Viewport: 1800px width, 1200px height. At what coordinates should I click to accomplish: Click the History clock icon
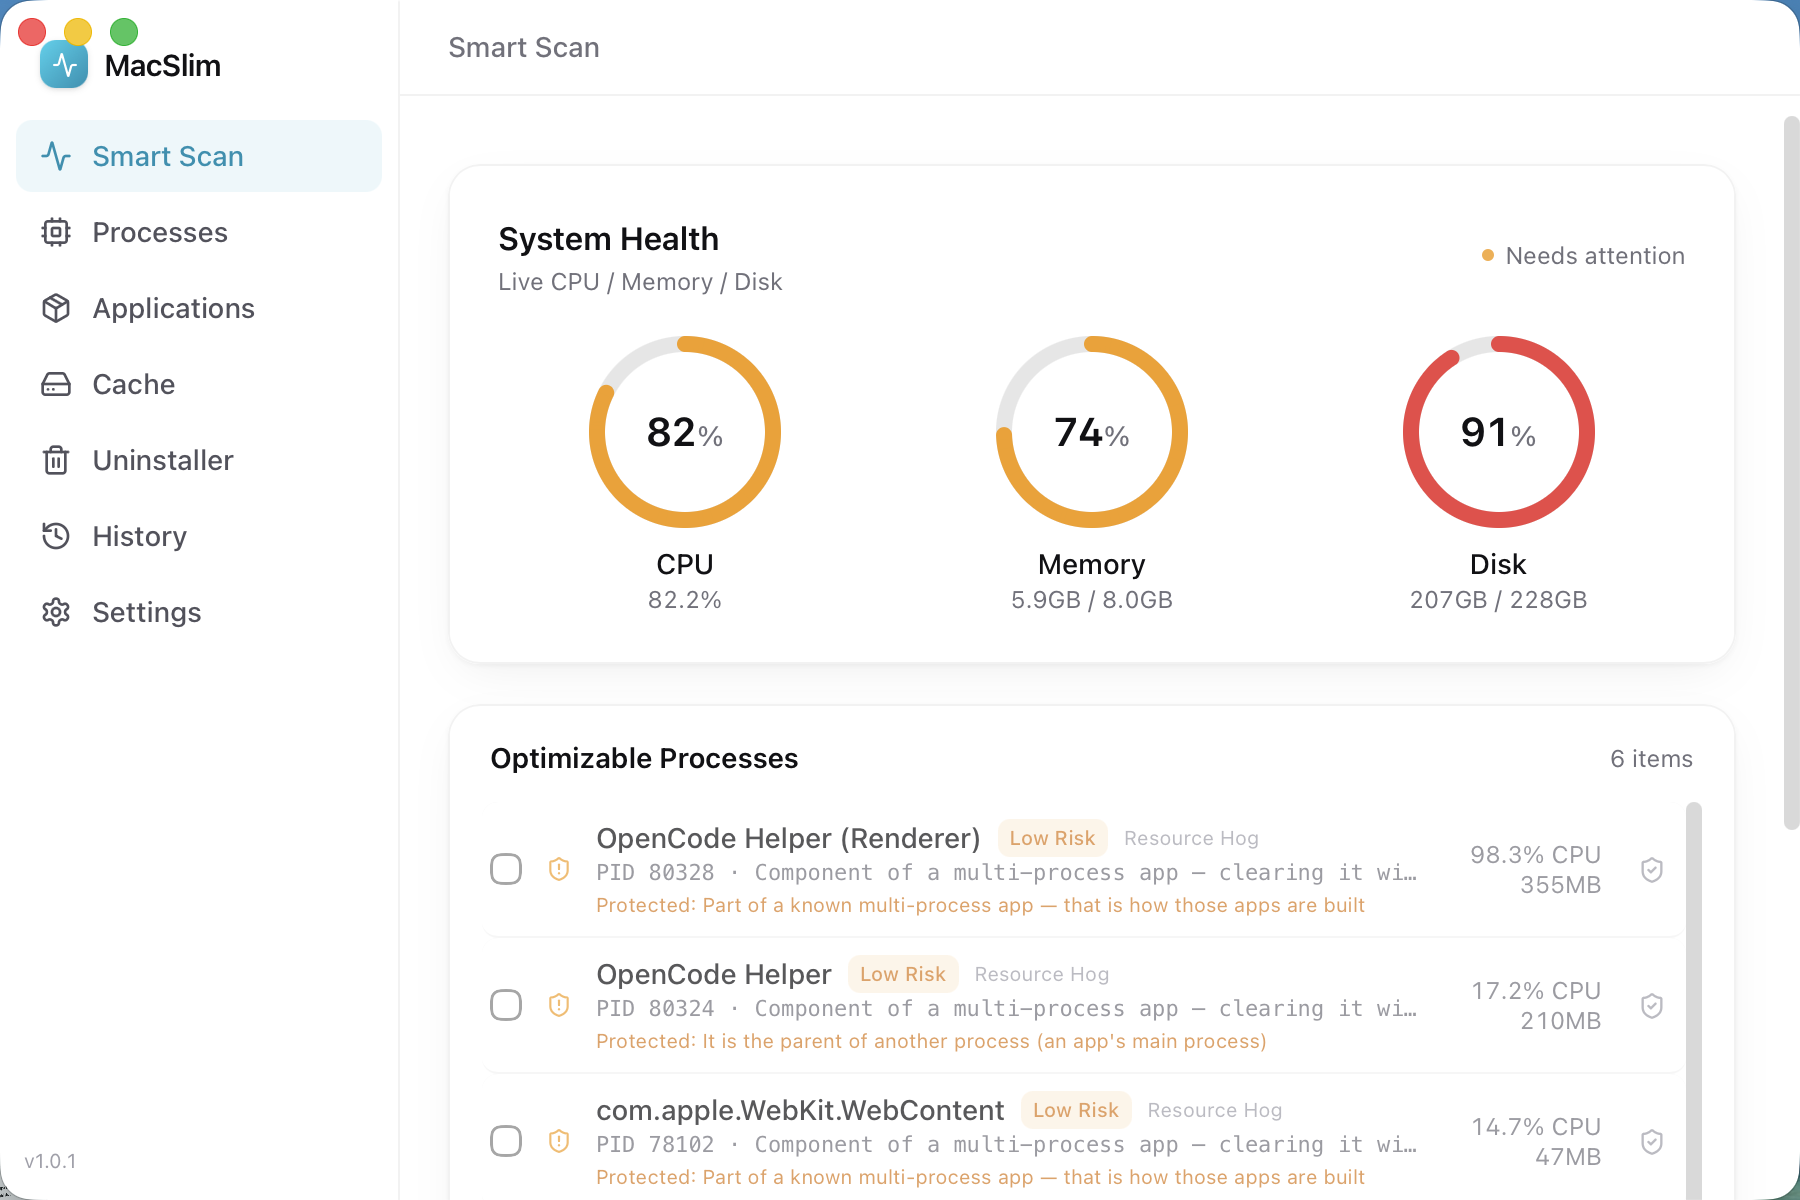tap(56, 536)
